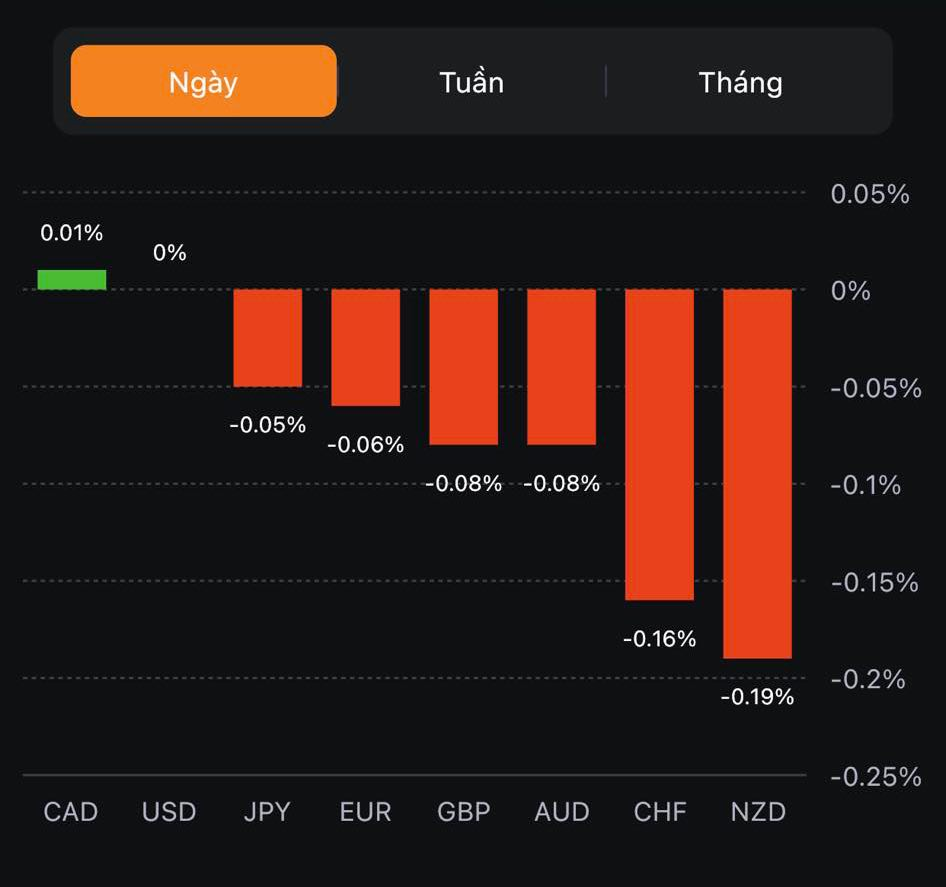Click the CAD currency label
Image resolution: width=946 pixels, height=887 pixels.
click(71, 811)
